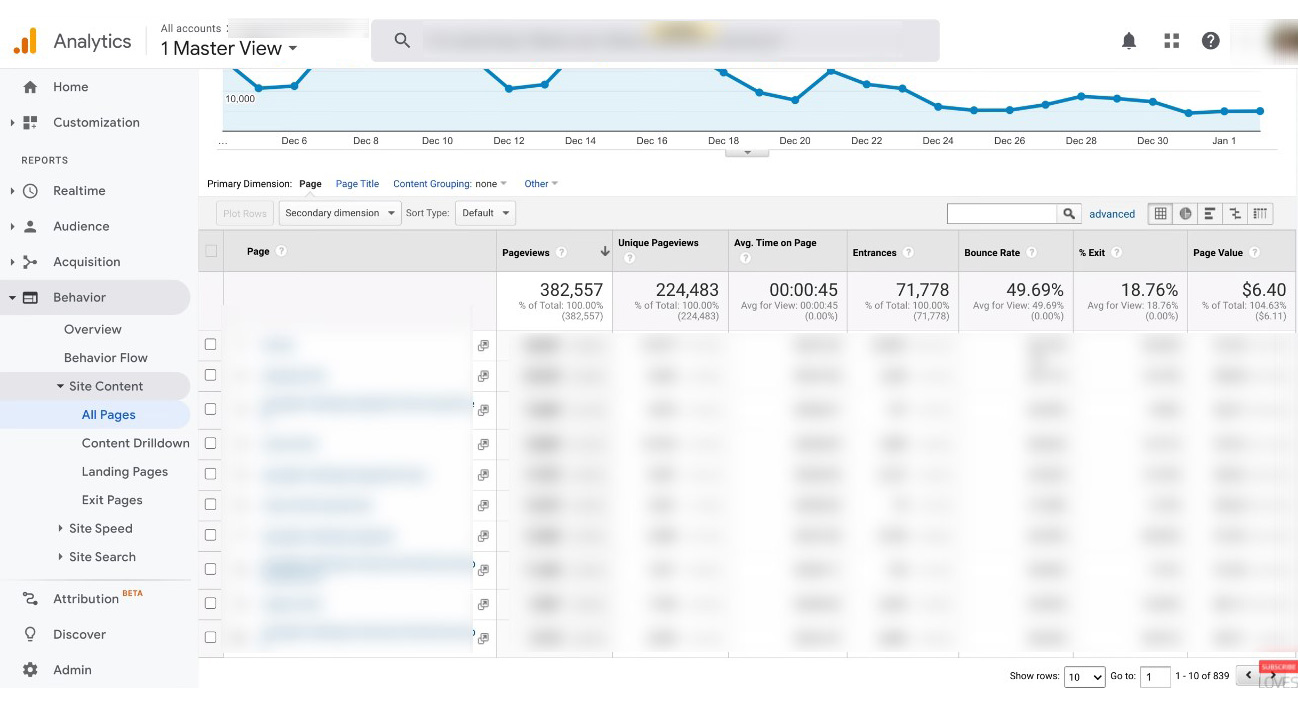Select Page primary dimension
The height and width of the screenshot is (705, 1300).
point(310,184)
